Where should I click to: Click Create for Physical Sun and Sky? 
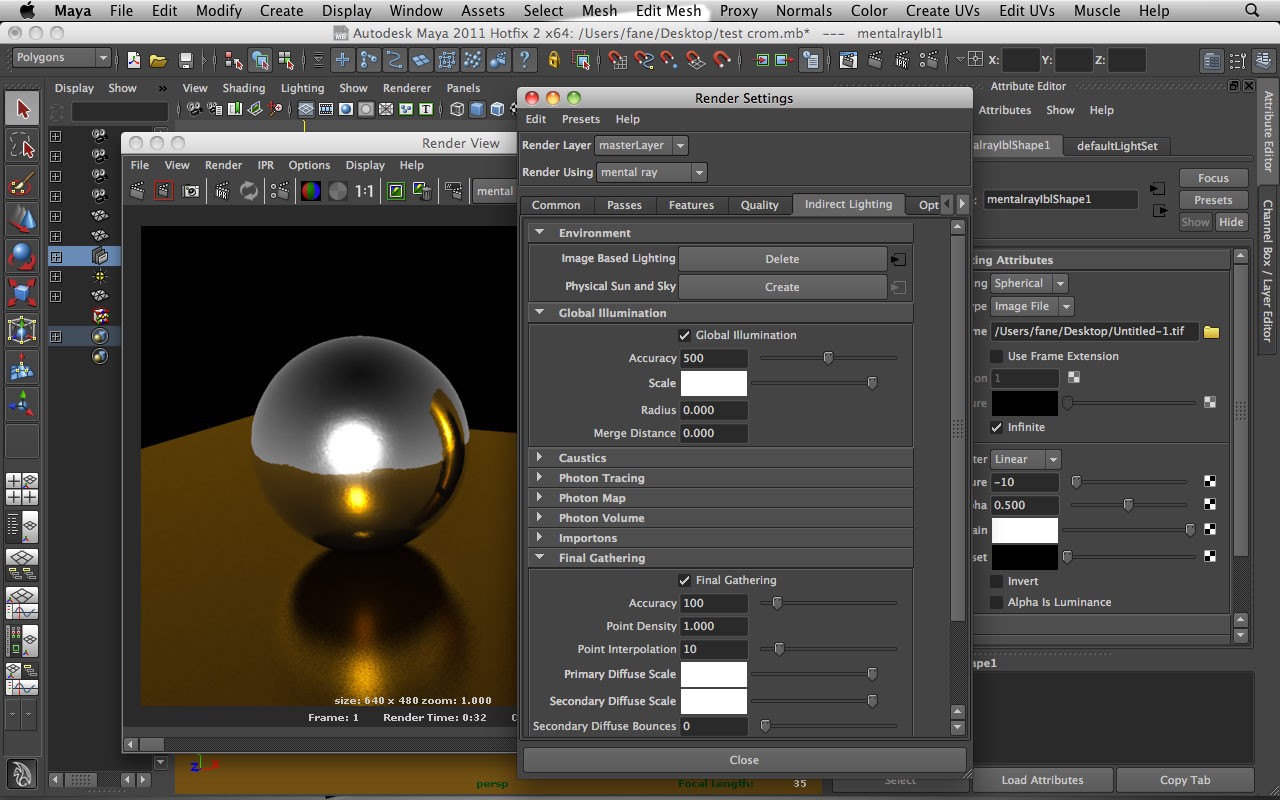point(782,287)
